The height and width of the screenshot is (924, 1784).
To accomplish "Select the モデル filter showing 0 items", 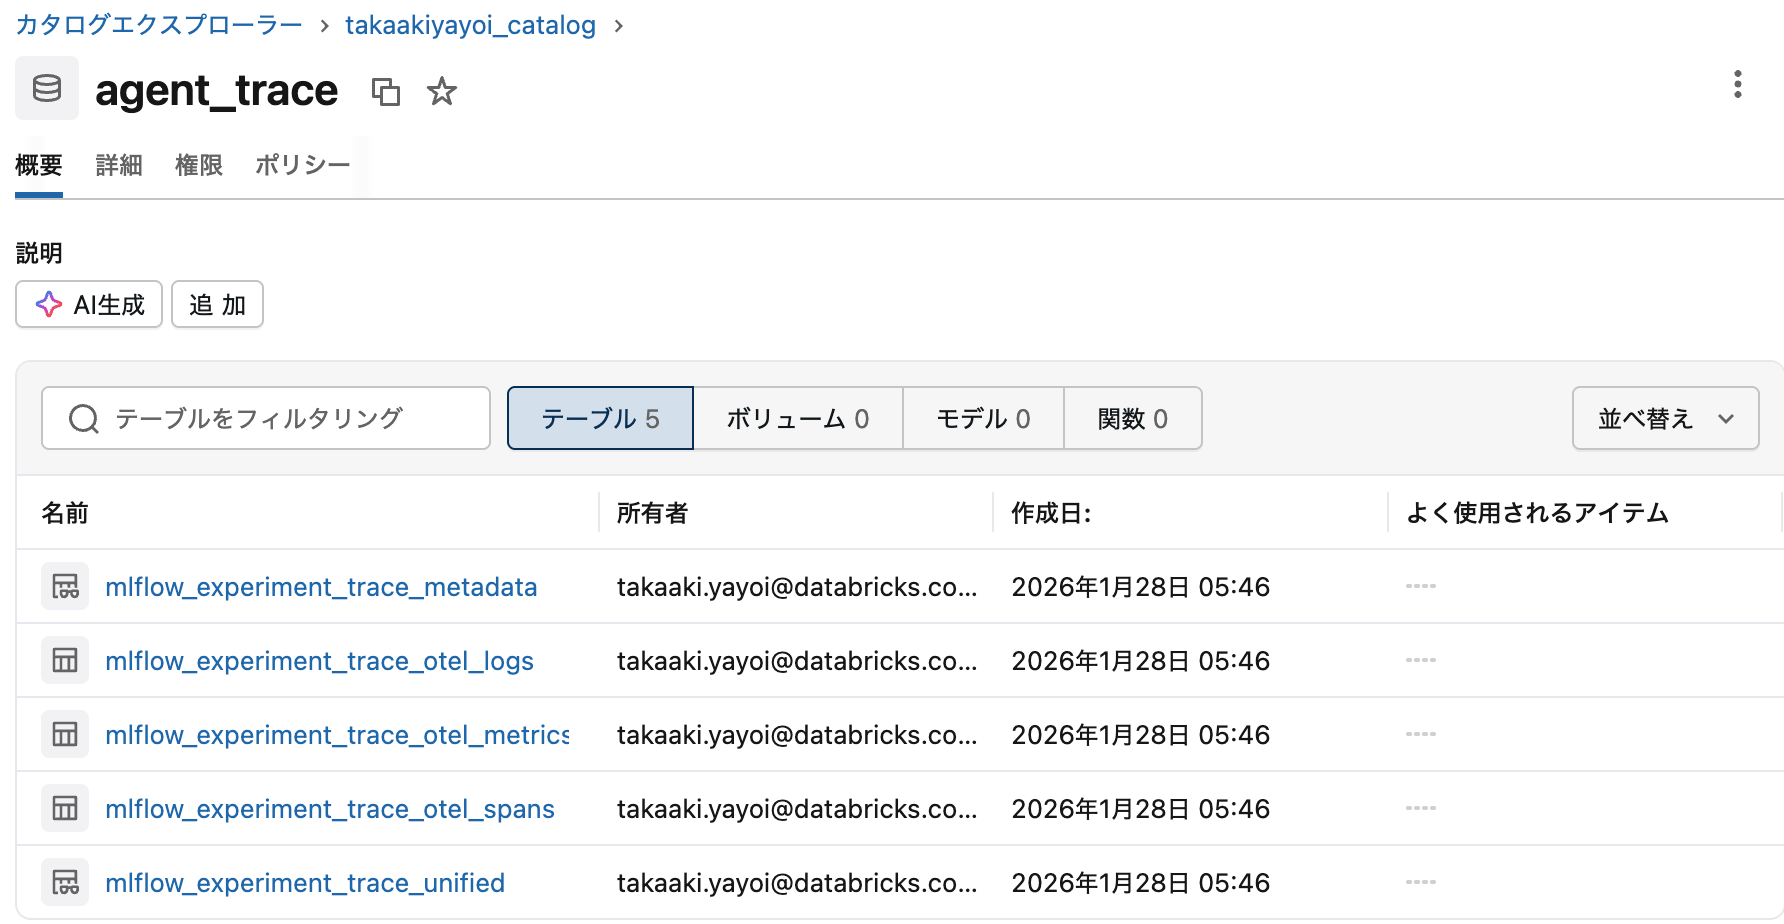I will coord(983,418).
